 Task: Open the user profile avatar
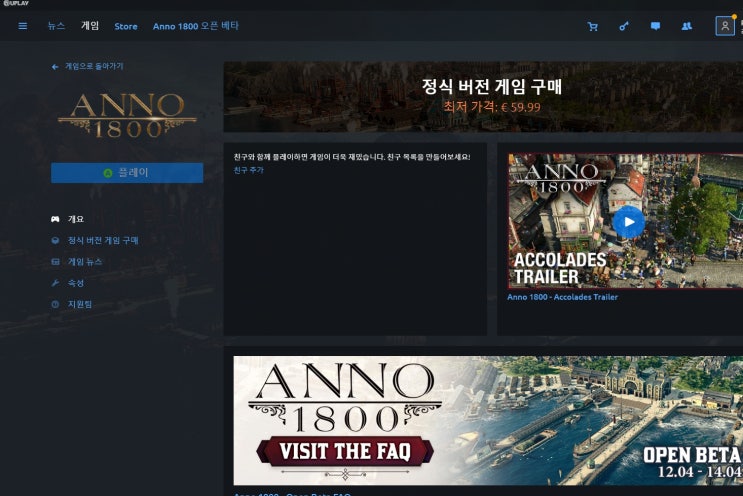[x=725, y=26]
